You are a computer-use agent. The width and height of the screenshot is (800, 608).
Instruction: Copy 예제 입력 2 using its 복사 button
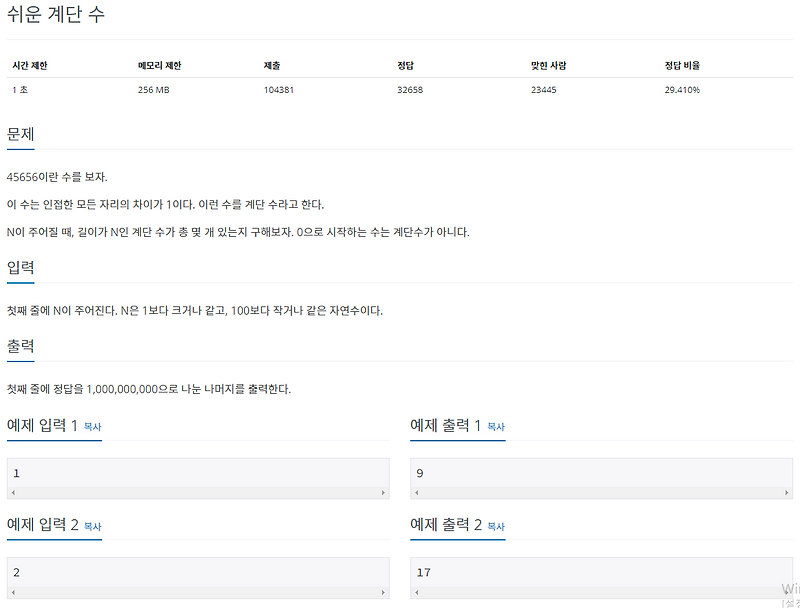coord(91,527)
